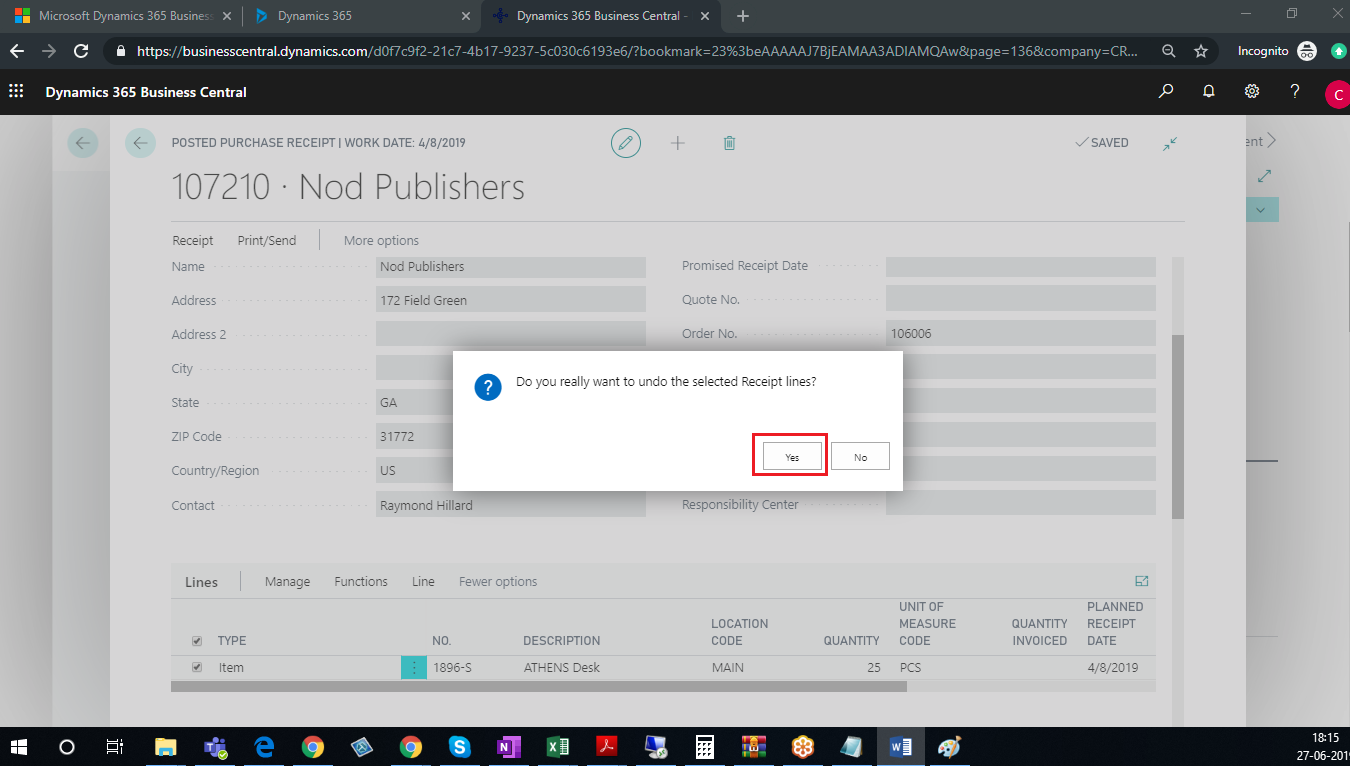This screenshot has height=766, width=1350.
Task: Click the MAIN location code cell
Action: pyautogui.click(x=728, y=667)
